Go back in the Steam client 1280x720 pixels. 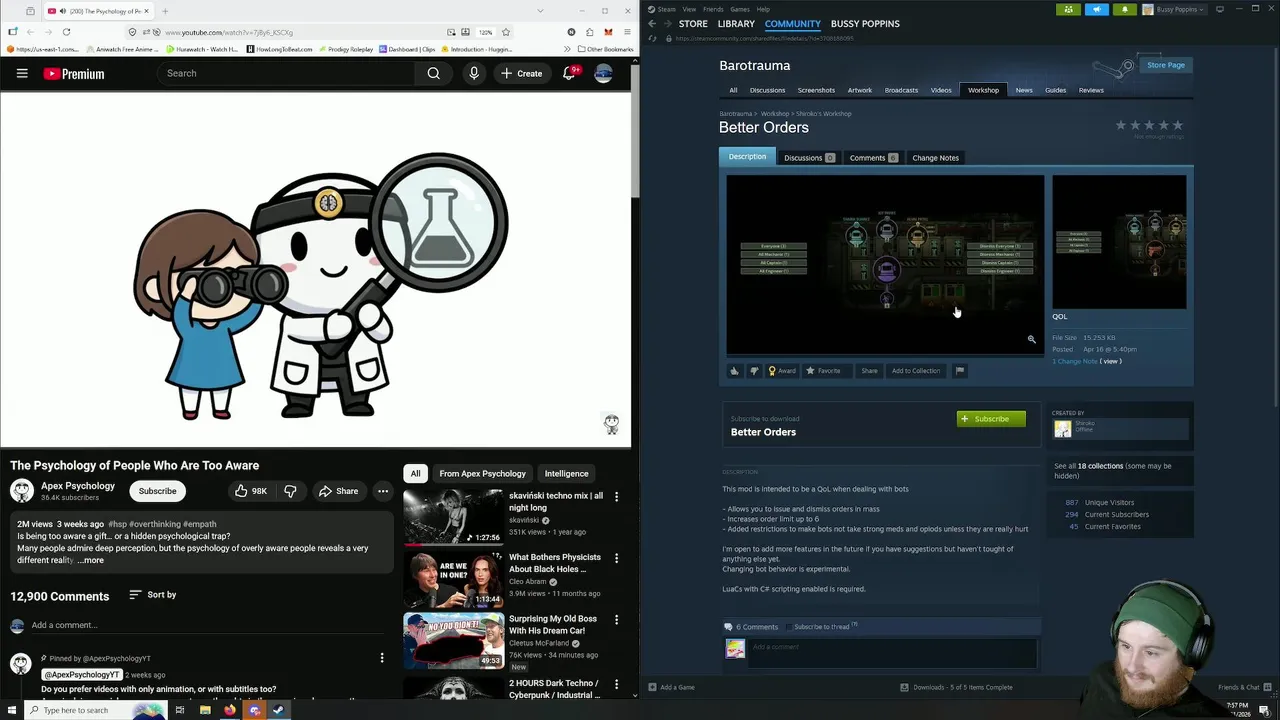coord(652,24)
